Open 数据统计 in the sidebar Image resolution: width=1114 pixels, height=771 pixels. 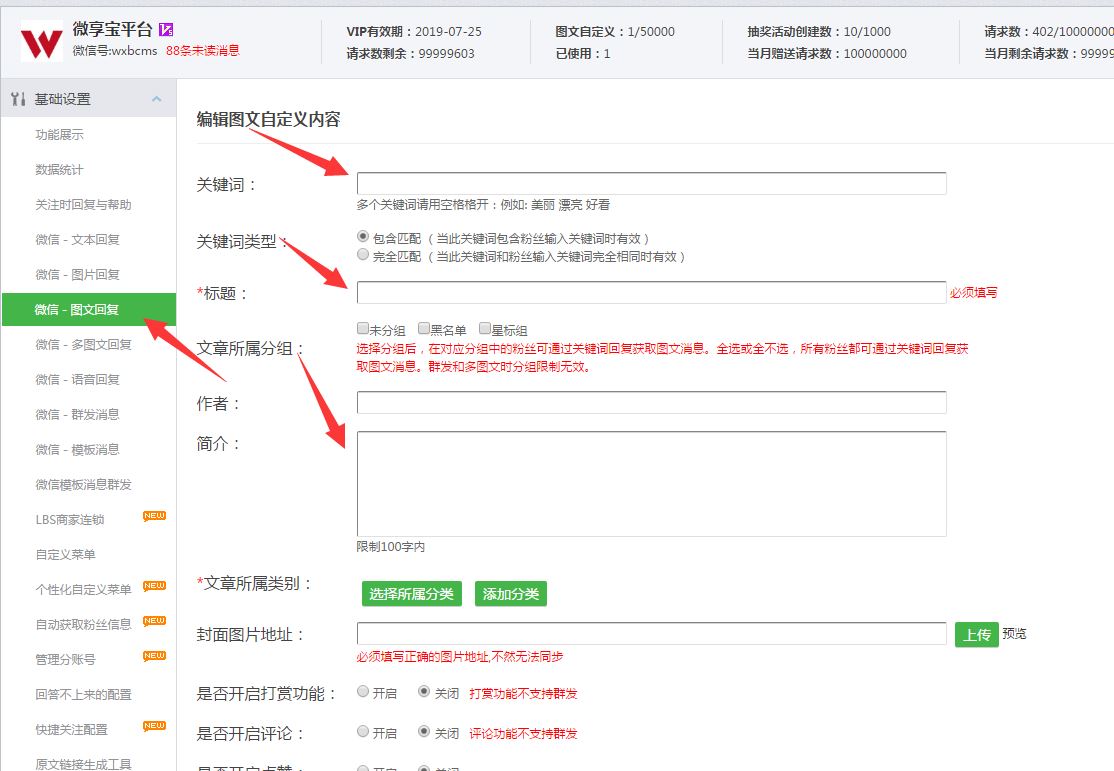[x=60, y=169]
